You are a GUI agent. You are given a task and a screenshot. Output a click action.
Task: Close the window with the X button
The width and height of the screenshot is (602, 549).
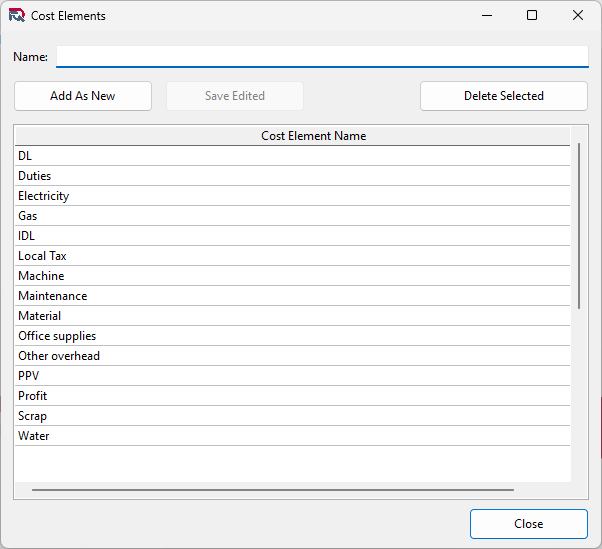[578, 15]
